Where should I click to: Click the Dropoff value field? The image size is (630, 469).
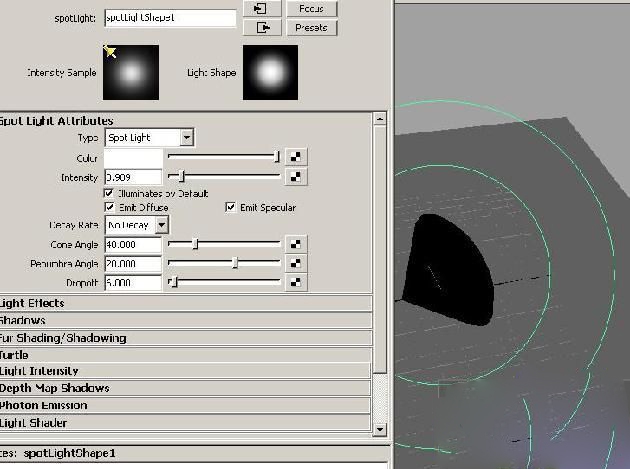[133, 283]
